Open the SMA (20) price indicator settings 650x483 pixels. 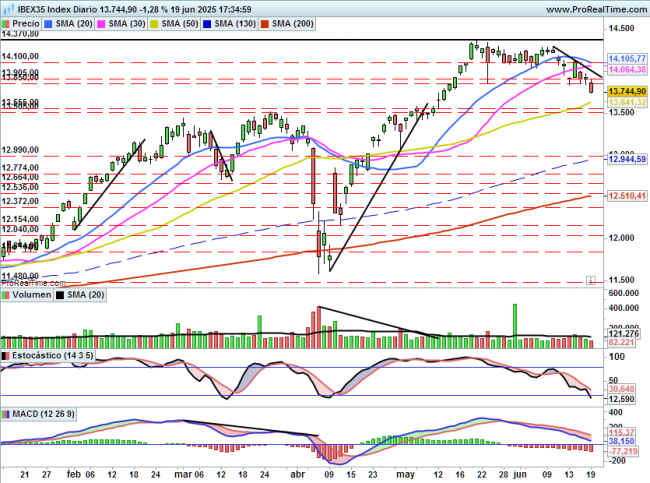tap(74, 24)
